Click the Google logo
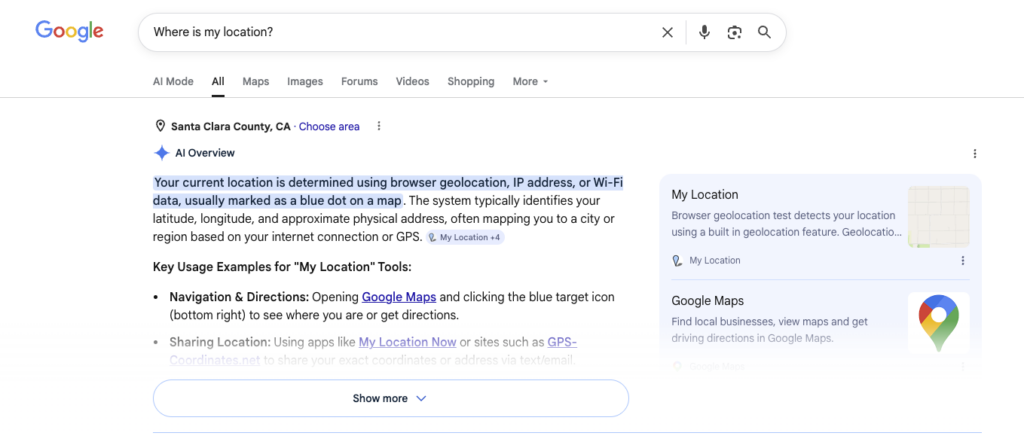The height and width of the screenshot is (445, 1024). coord(69,31)
